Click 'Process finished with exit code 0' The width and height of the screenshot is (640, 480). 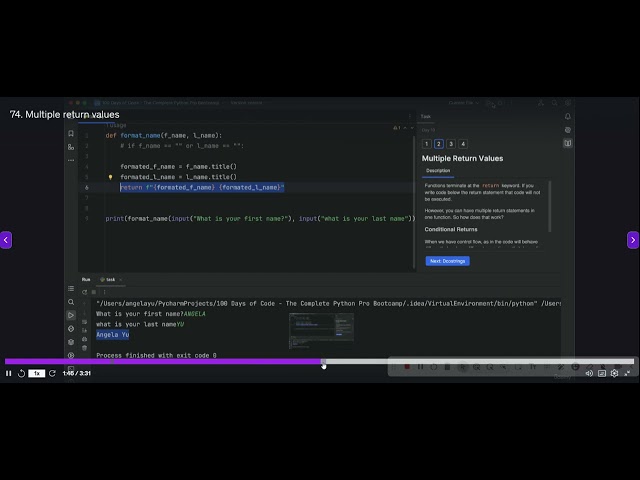(156, 356)
